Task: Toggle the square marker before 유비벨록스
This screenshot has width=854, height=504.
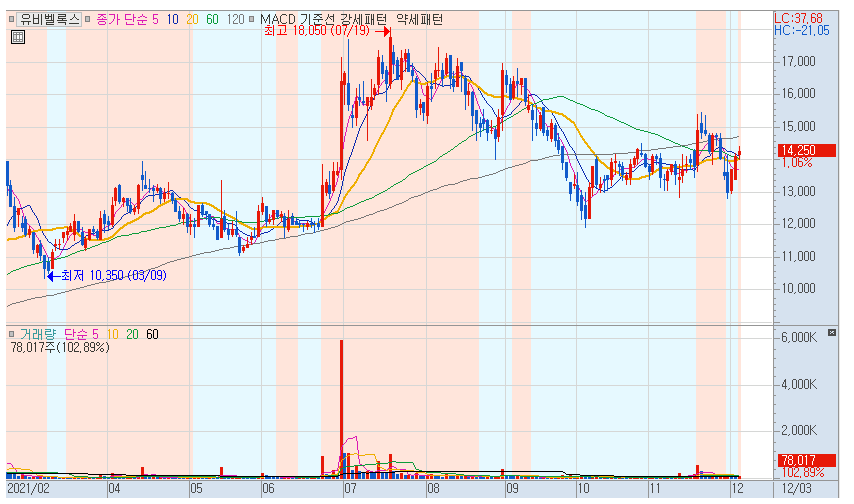Action: point(11,20)
